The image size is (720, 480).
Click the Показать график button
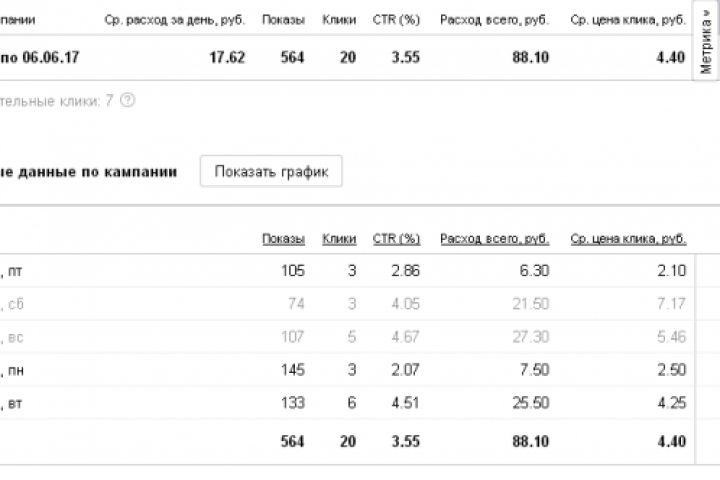[271, 171]
